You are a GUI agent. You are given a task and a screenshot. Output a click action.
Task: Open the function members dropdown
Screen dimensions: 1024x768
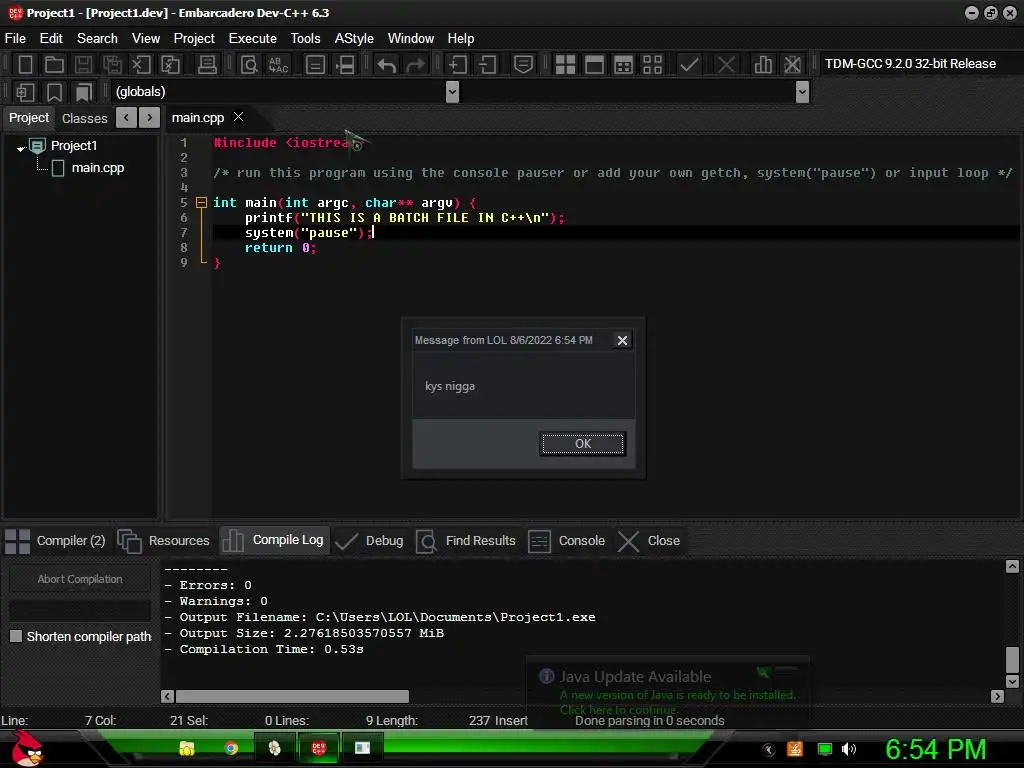[x=803, y=92]
